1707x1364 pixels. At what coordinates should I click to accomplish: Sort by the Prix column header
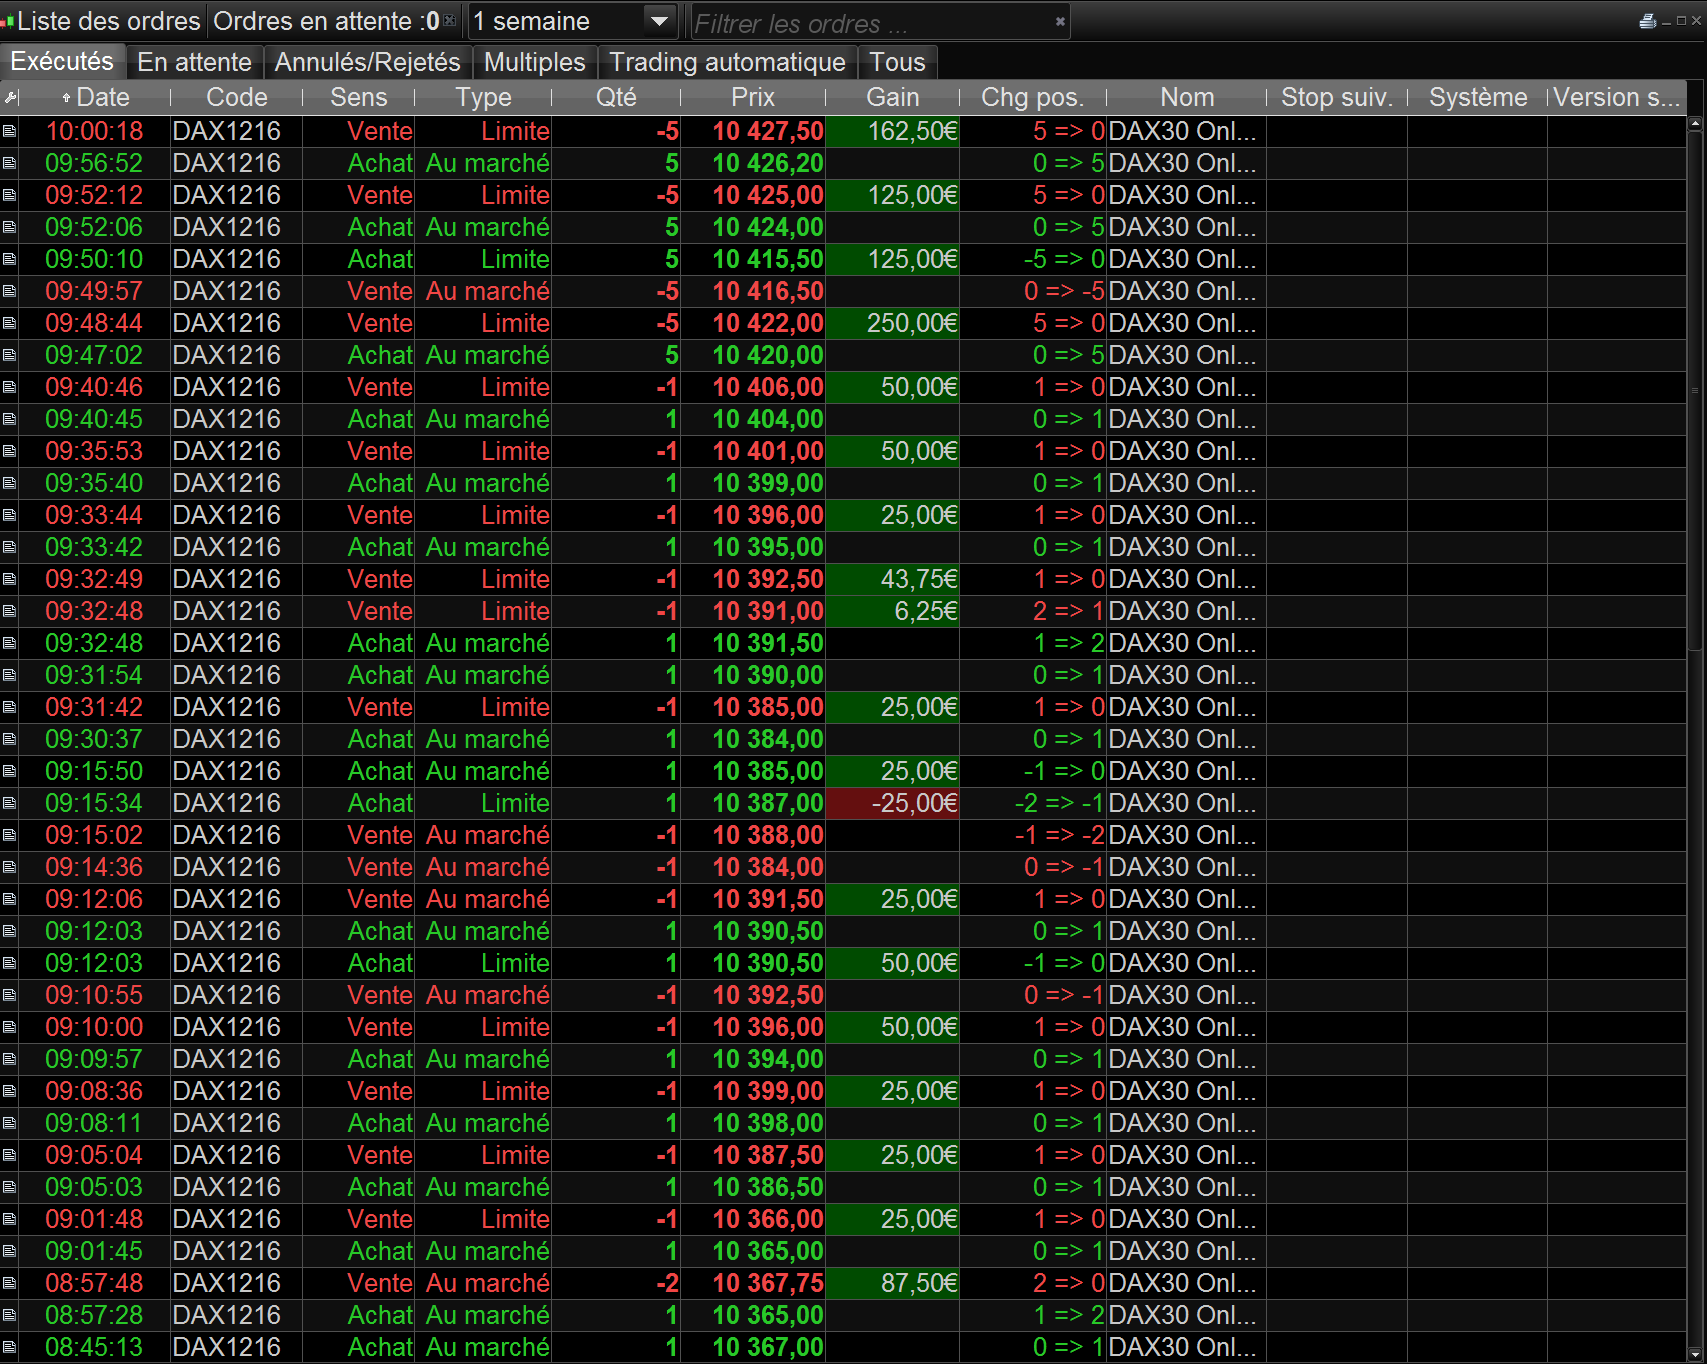point(753,97)
